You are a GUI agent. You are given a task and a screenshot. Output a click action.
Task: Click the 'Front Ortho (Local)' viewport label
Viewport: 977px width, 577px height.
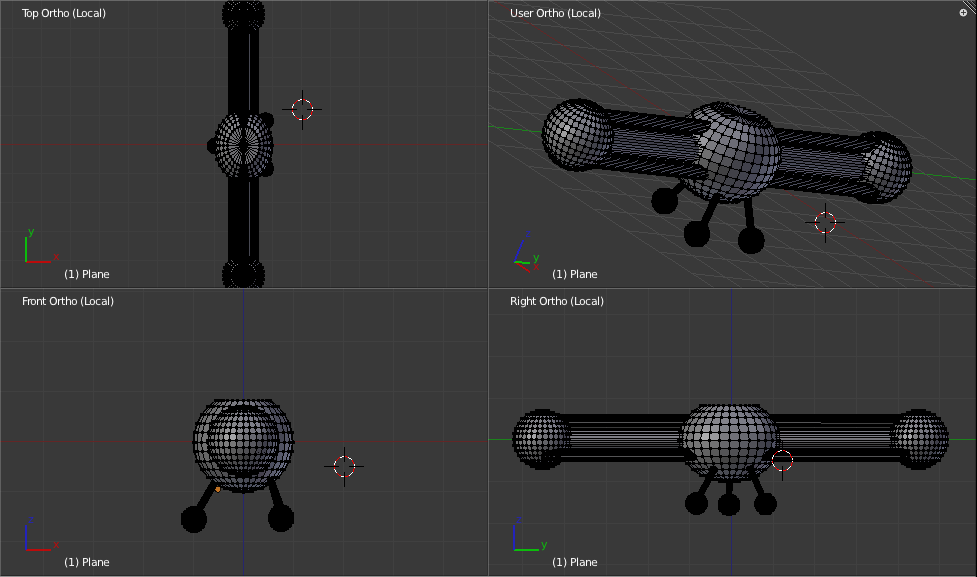[x=68, y=301]
